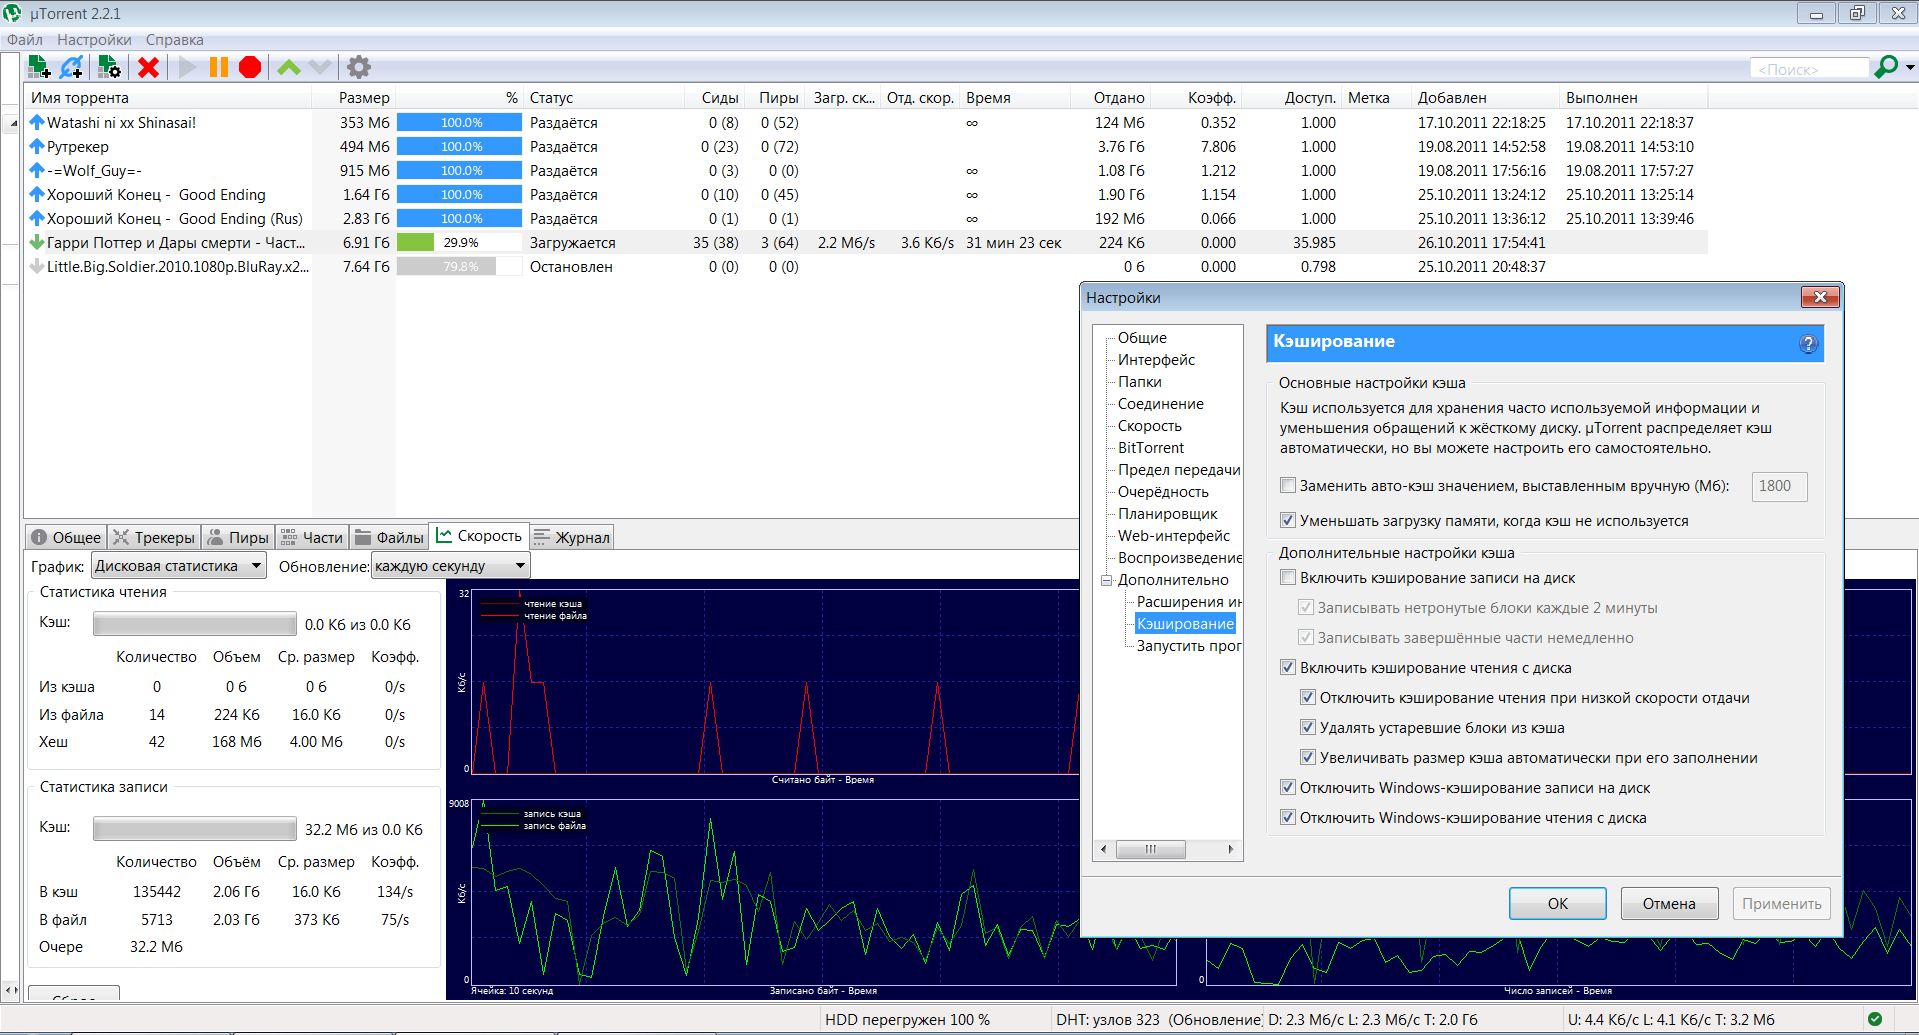Click the help question mark in Кэширование header
1919x1035 pixels.
pos(1808,344)
